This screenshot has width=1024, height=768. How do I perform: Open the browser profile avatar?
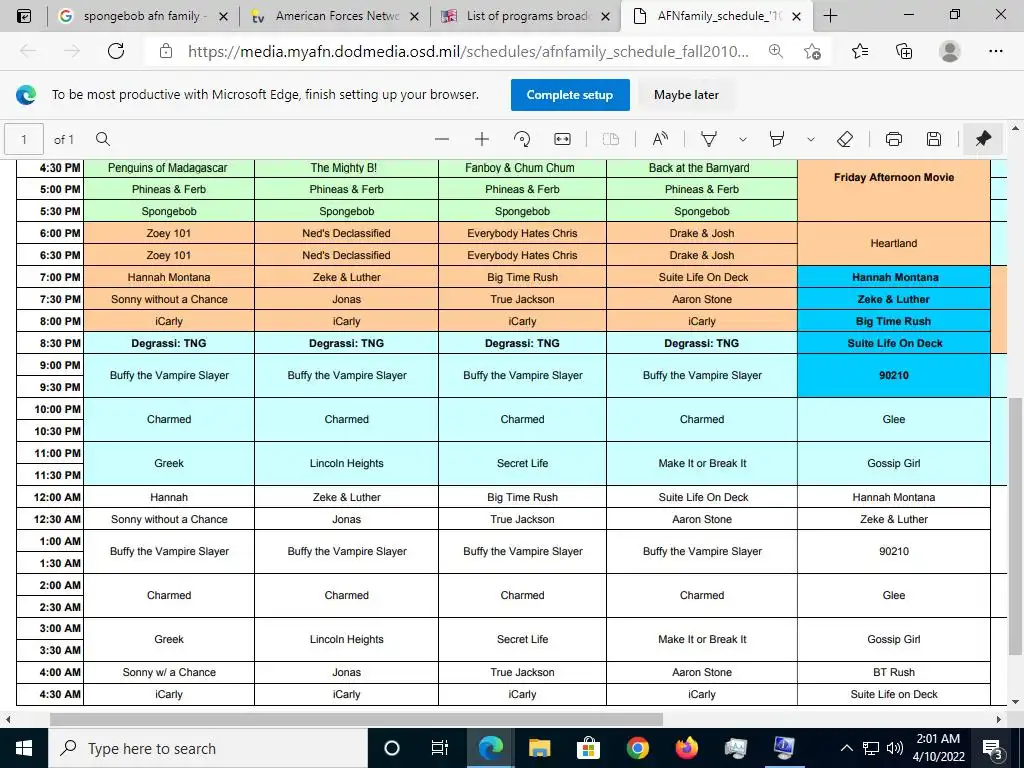coord(950,51)
